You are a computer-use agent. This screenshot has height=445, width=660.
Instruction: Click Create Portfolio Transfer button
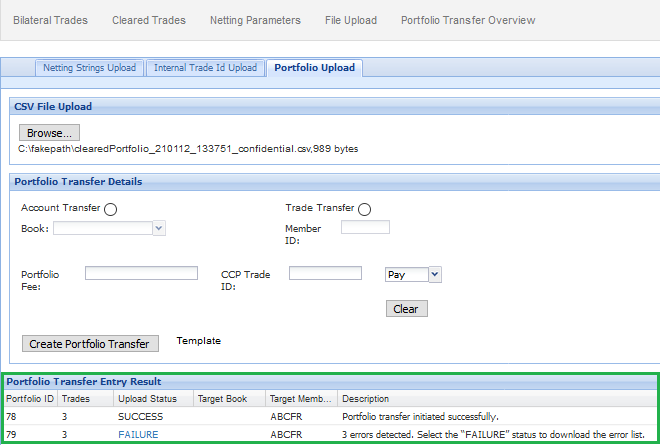point(90,344)
